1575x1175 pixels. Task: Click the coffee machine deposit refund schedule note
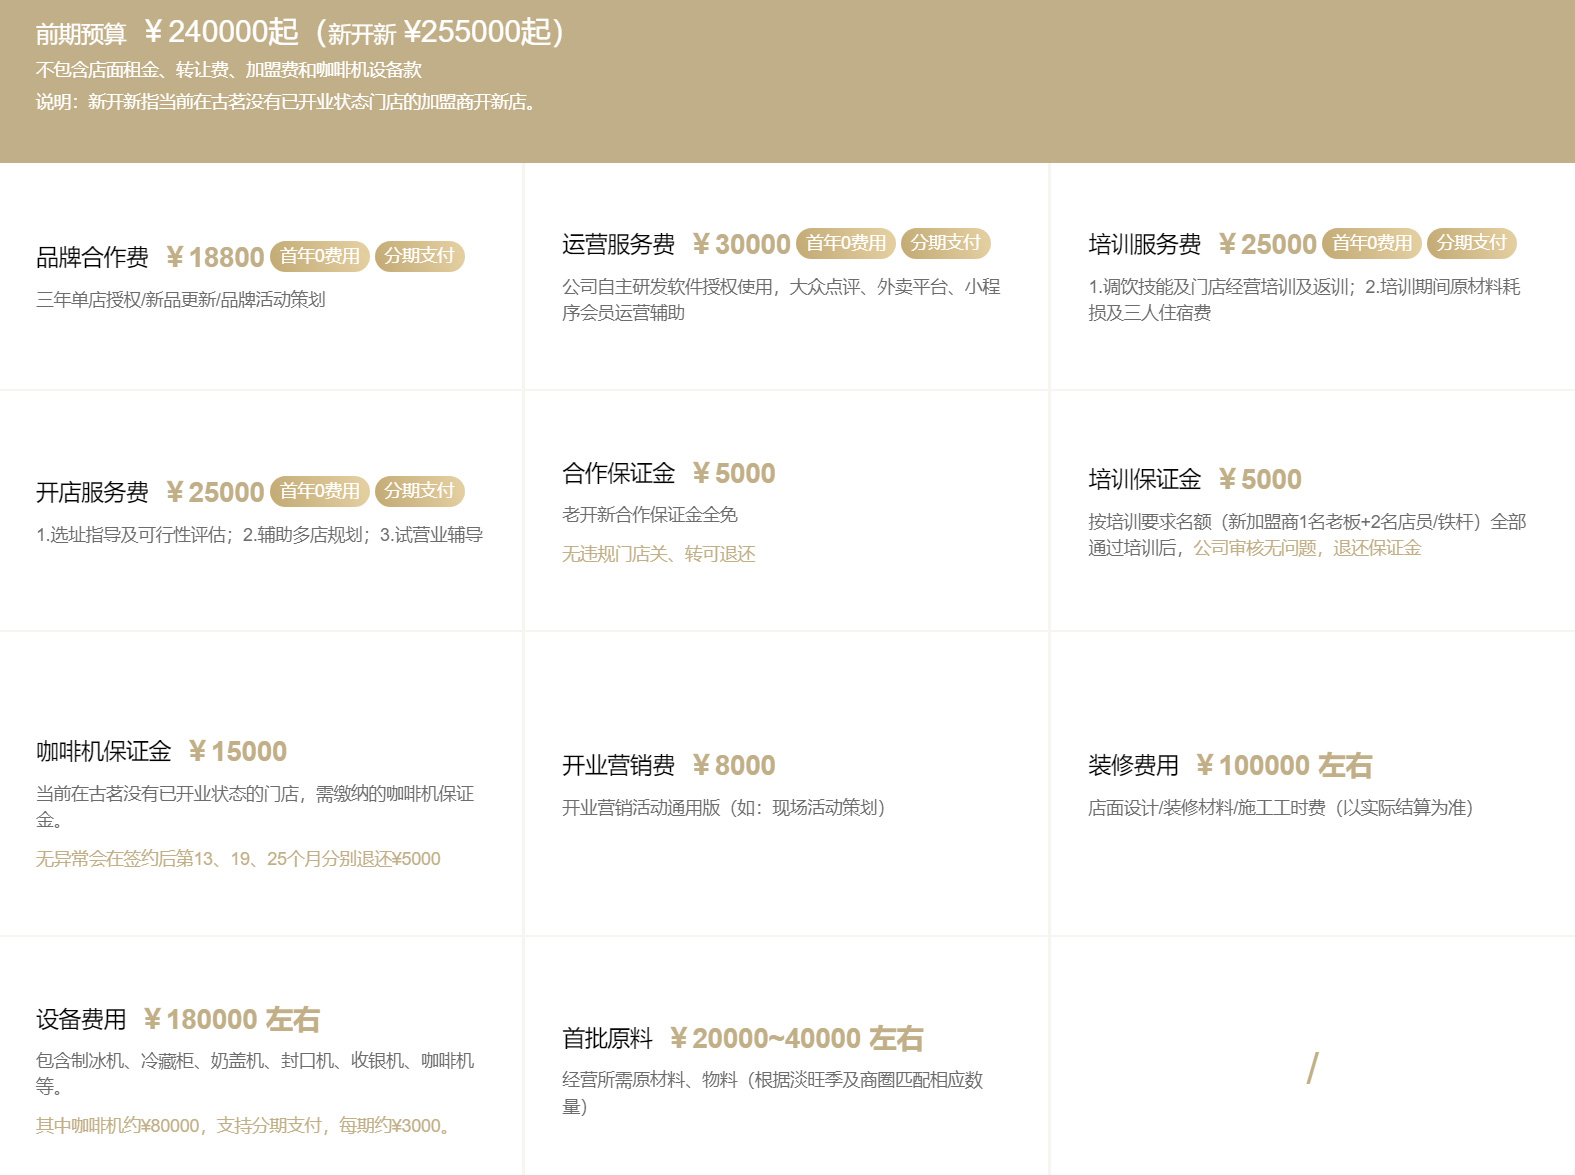click(238, 859)
